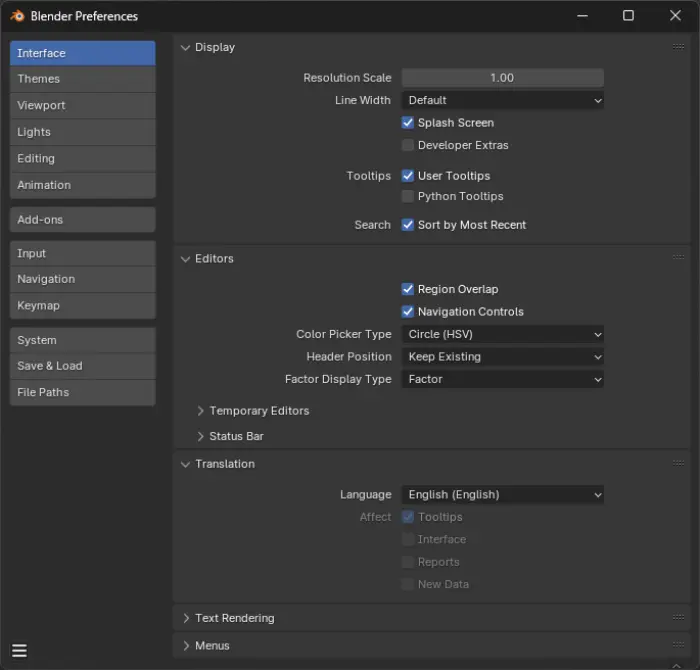Image resolution: width=700 pixels, height=670 pixels.
Task: Click the Blender logo in title bar
Action: pos(17,16)
